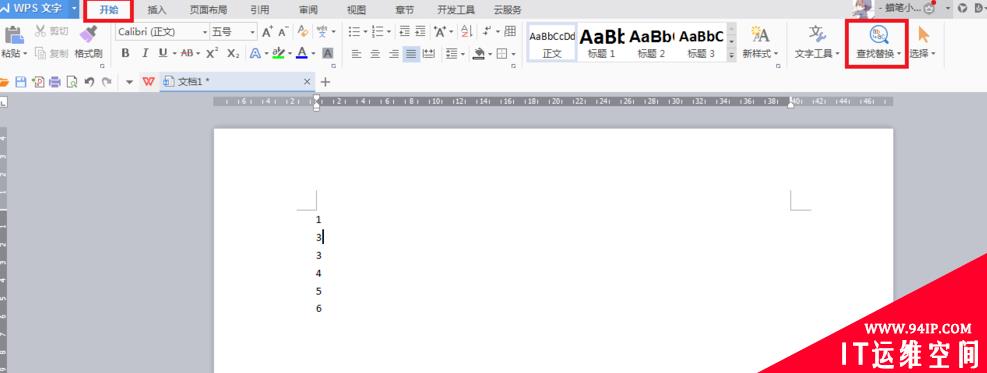Add new document with plus tab button
Viewport: 987px width, 373px height.
coord(325,82)
